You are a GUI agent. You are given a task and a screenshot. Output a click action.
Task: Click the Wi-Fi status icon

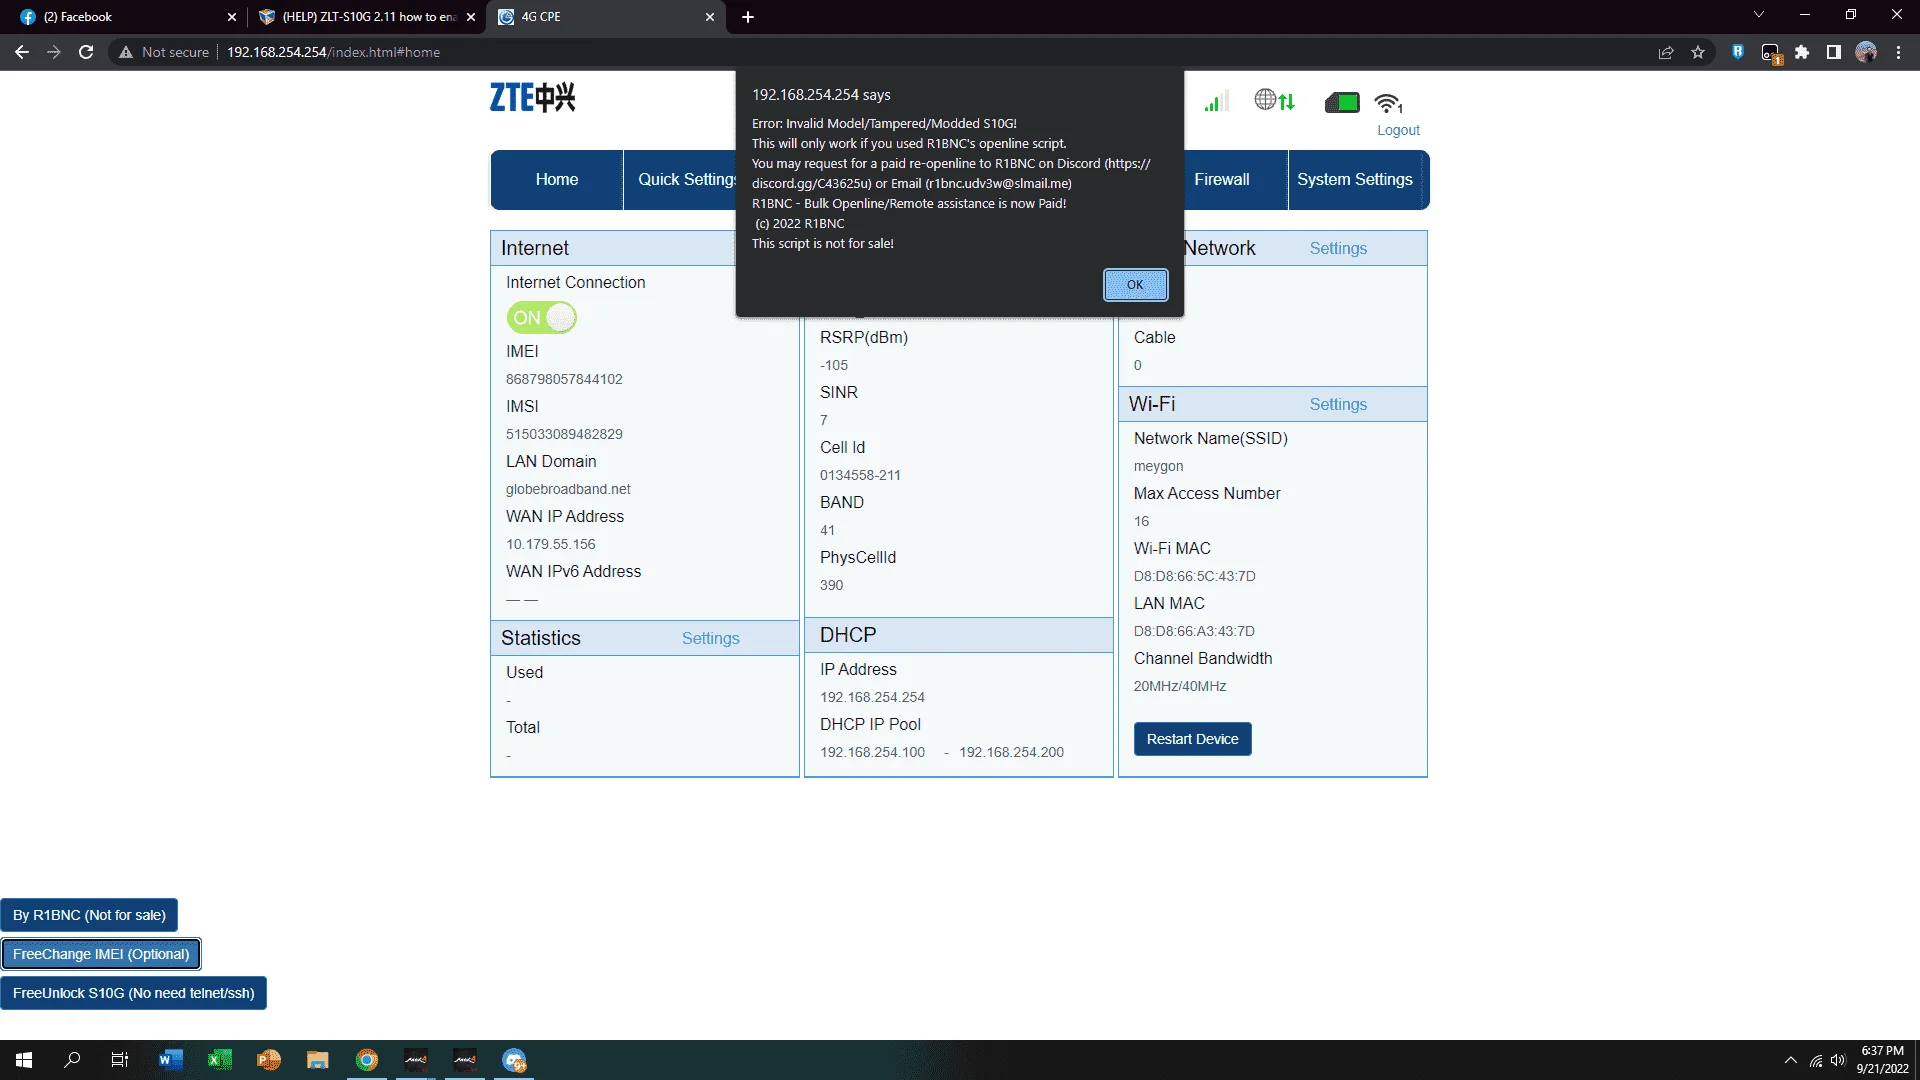coord(1389,102)
